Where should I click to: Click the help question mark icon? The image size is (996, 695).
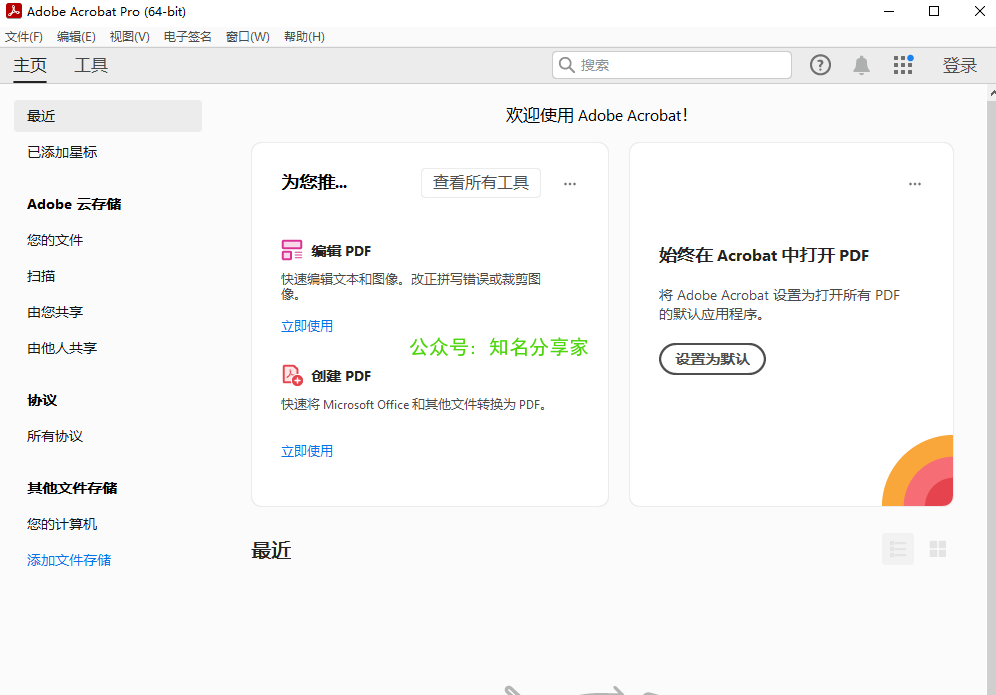pyautogui.click(x=820, y=65)
